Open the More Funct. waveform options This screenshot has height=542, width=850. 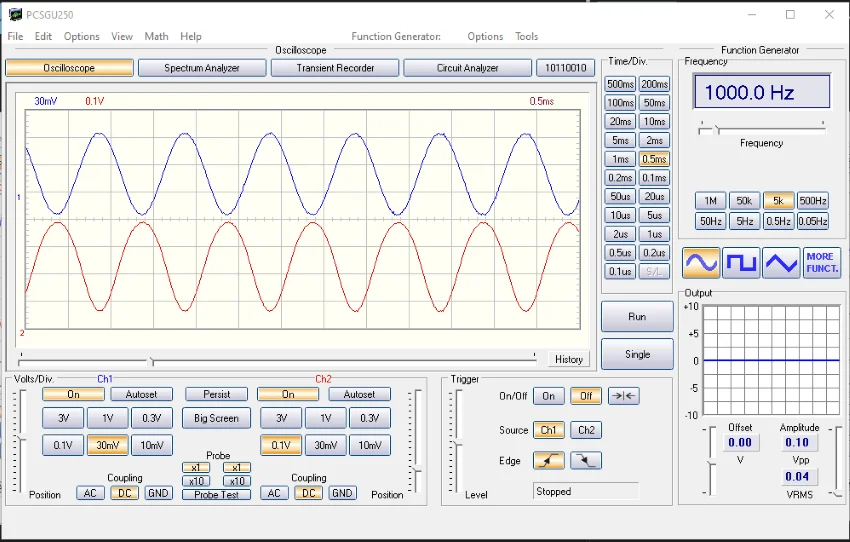point(822,263)
